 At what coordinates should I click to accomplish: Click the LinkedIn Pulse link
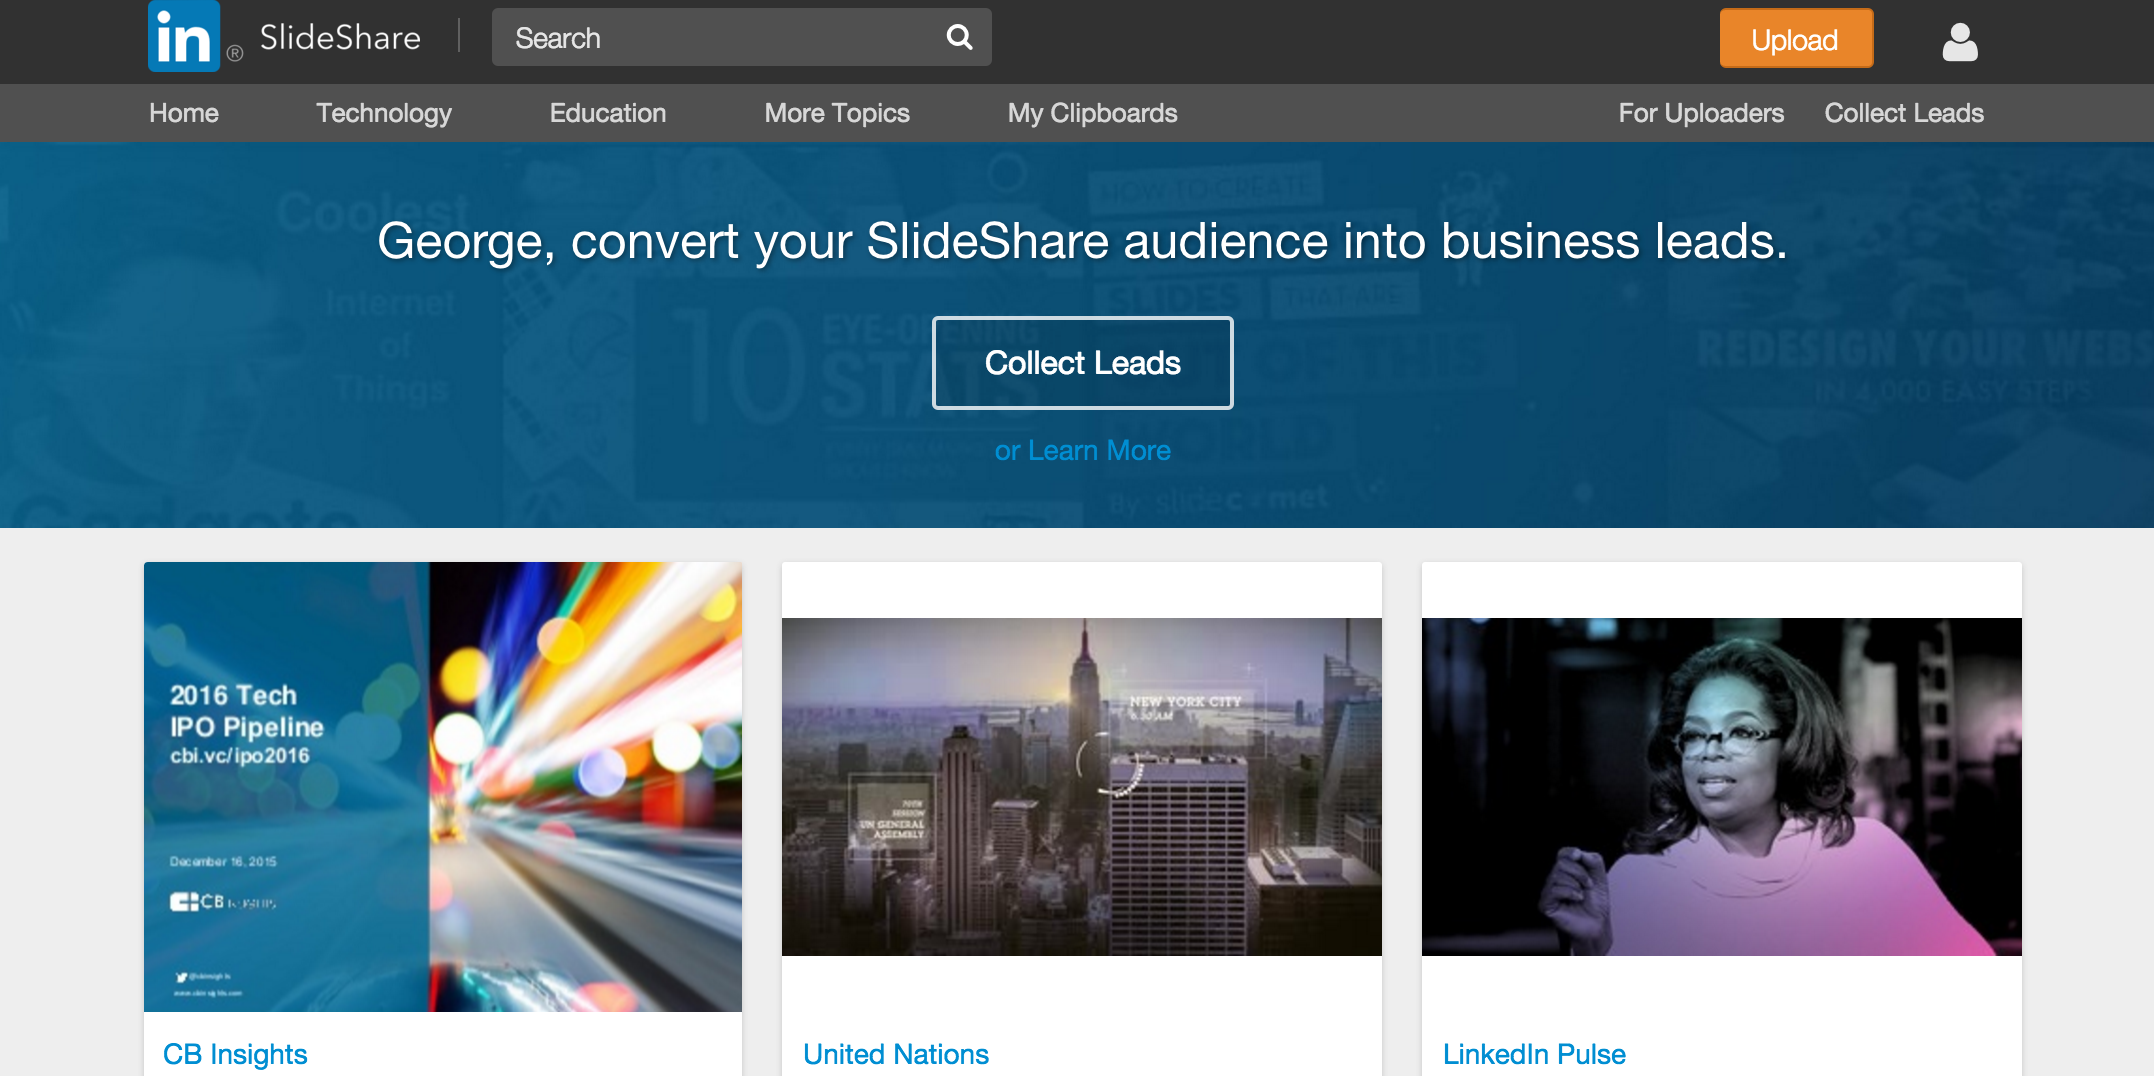[1534, 1054]
